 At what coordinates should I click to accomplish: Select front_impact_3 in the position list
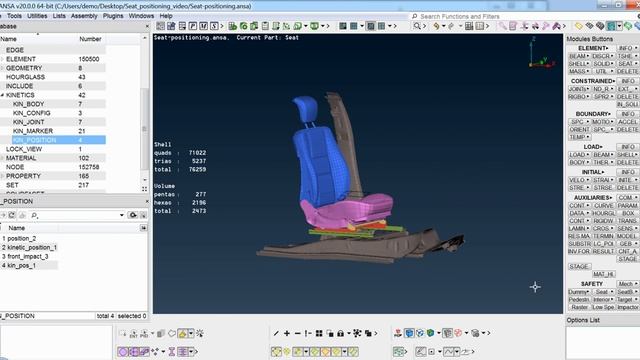pos(29,256)
